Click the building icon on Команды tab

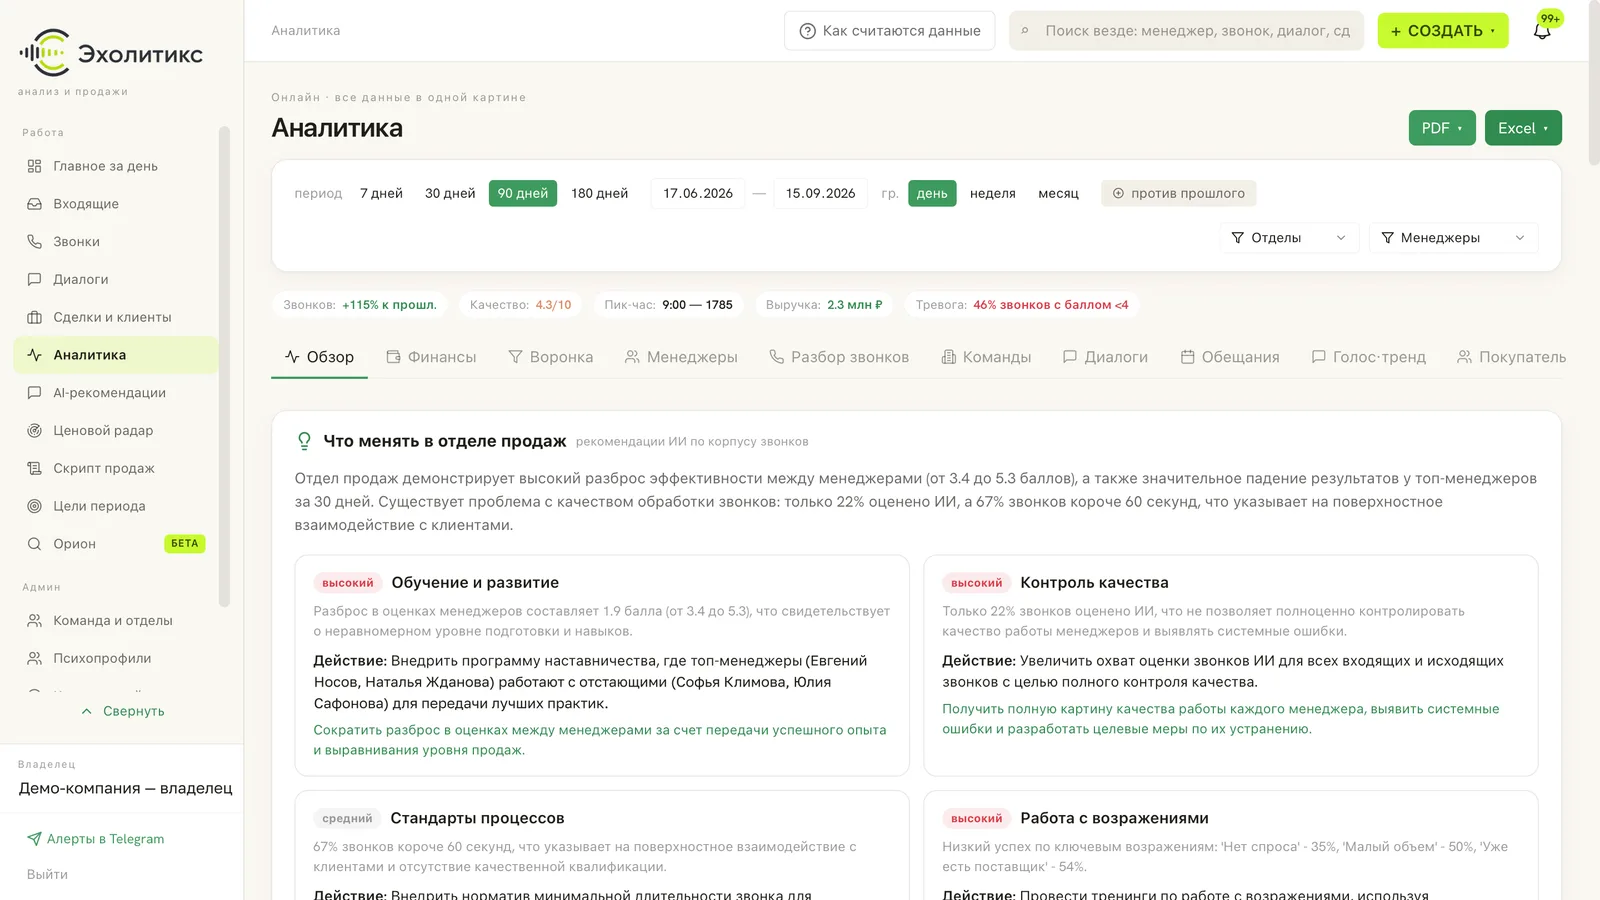pyautogui.click(x=949, y=357)
